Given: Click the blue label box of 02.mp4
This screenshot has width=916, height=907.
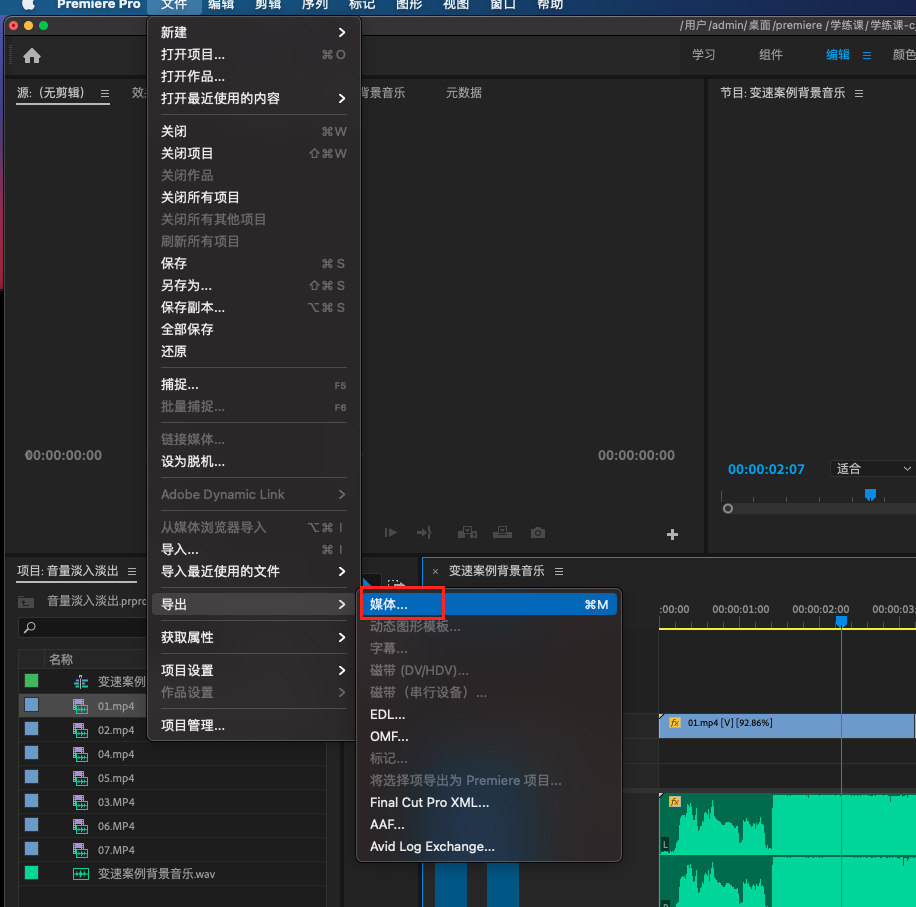Looking at the screenshot, I should (x=31, y=729).
